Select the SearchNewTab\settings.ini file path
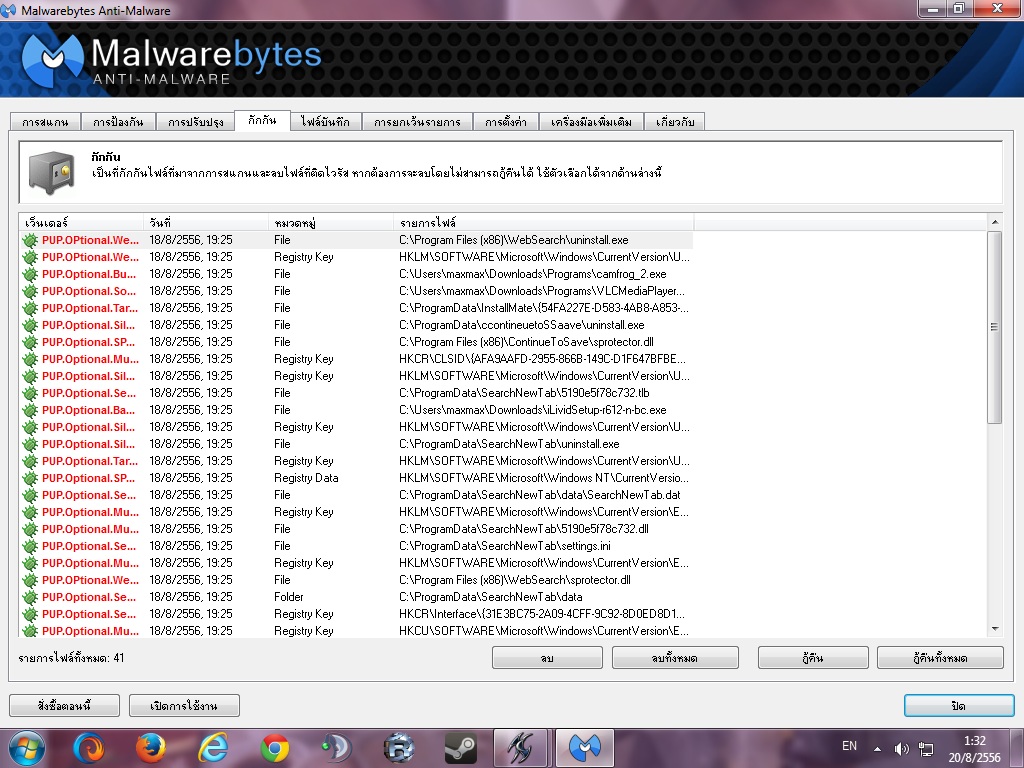This screenshot has height=768, width=1024. pyautogui.click(x=505, y=546)
